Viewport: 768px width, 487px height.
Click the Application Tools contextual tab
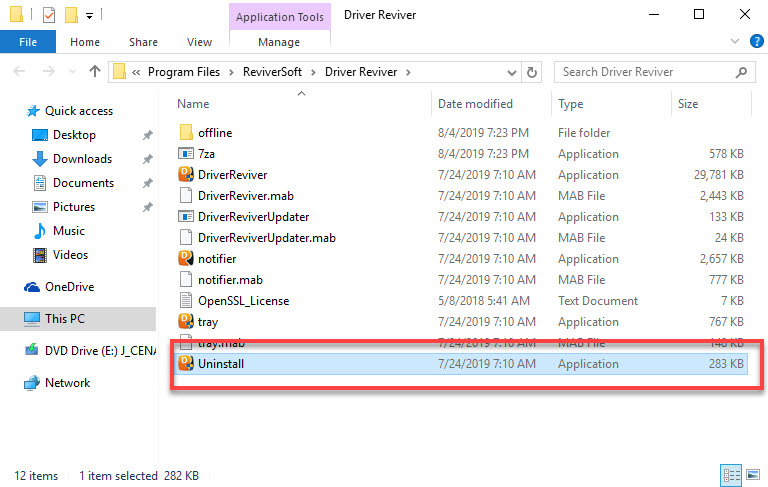tap(280, 17)
